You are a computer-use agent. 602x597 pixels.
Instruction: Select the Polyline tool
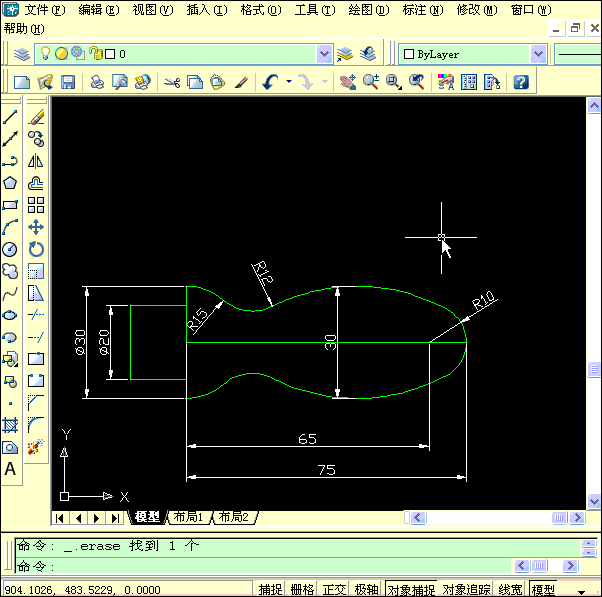point(10,161)
